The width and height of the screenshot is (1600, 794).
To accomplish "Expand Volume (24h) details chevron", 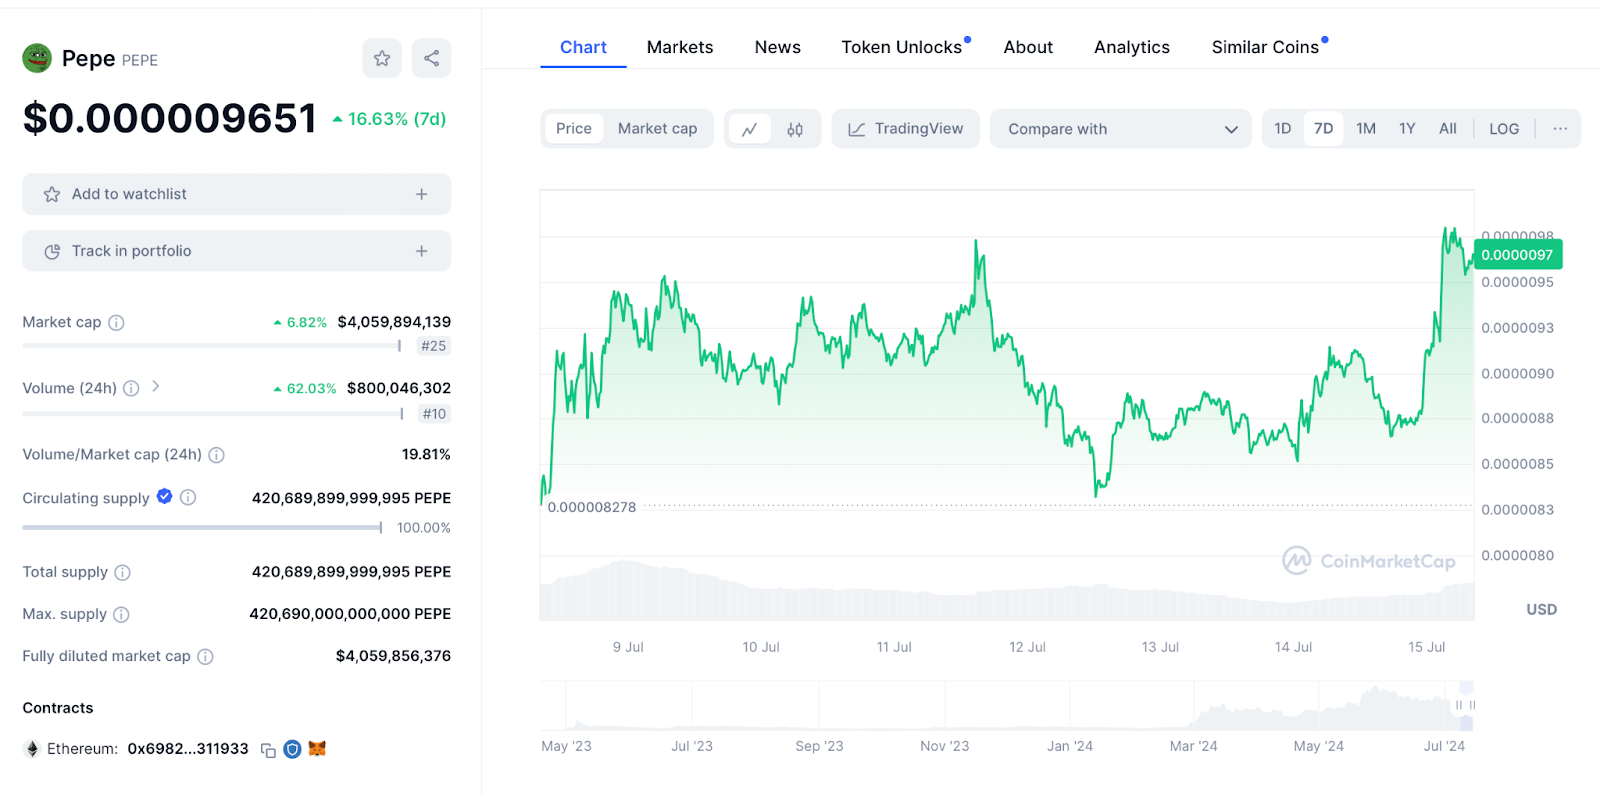I will pos(156,386).
